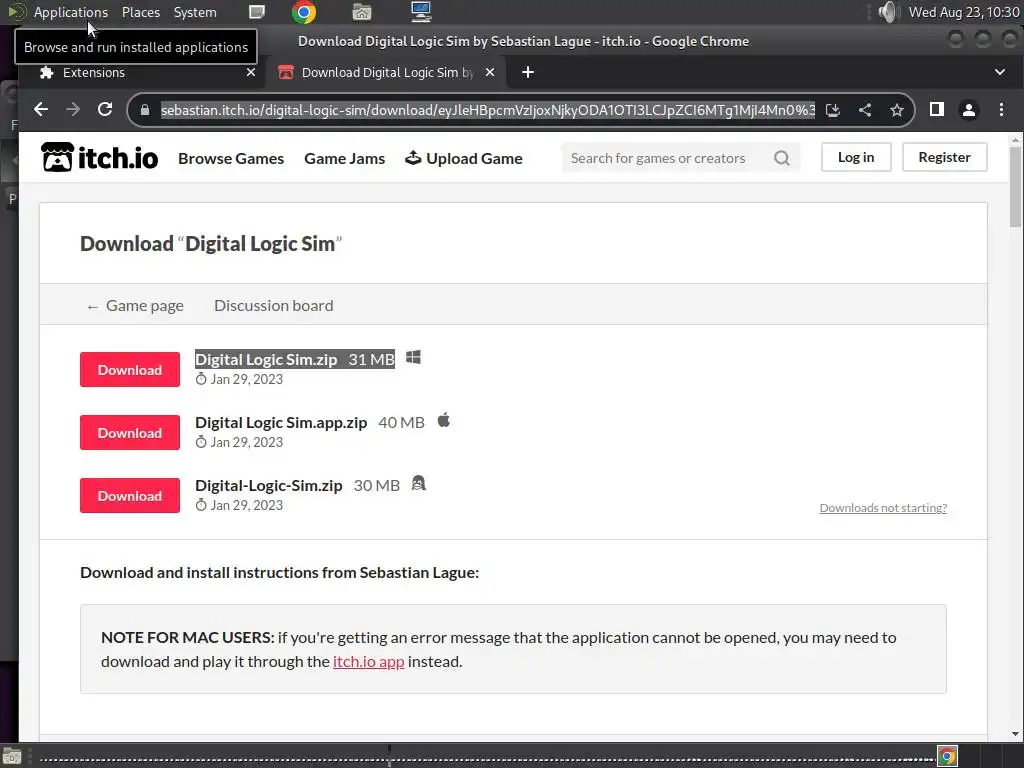The width and height of the screenshot is (1024, 768).
Task: Click the 40 MB file size
Action: (402, 423)
